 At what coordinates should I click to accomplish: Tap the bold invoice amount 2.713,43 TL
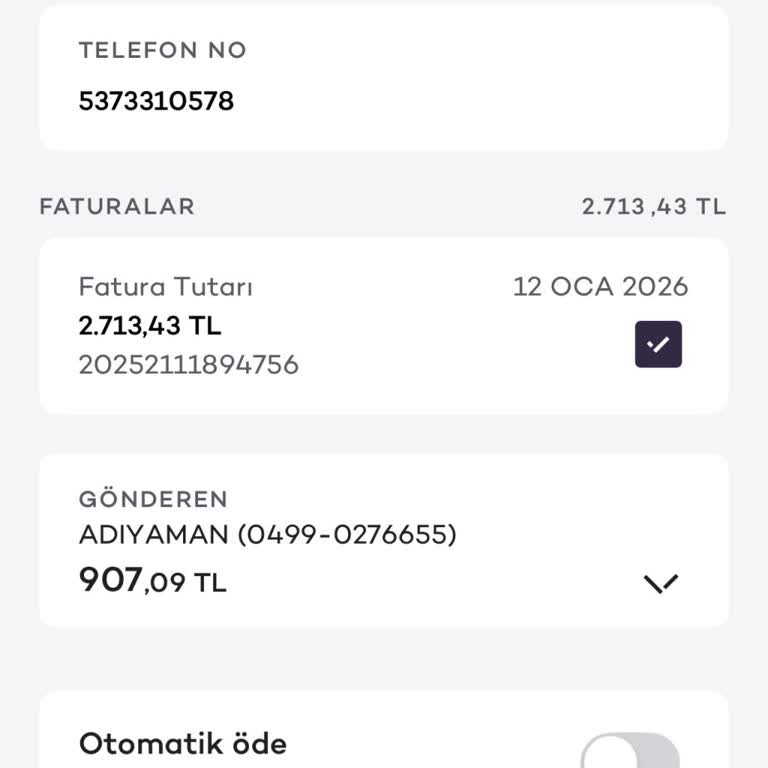point(150,325)
